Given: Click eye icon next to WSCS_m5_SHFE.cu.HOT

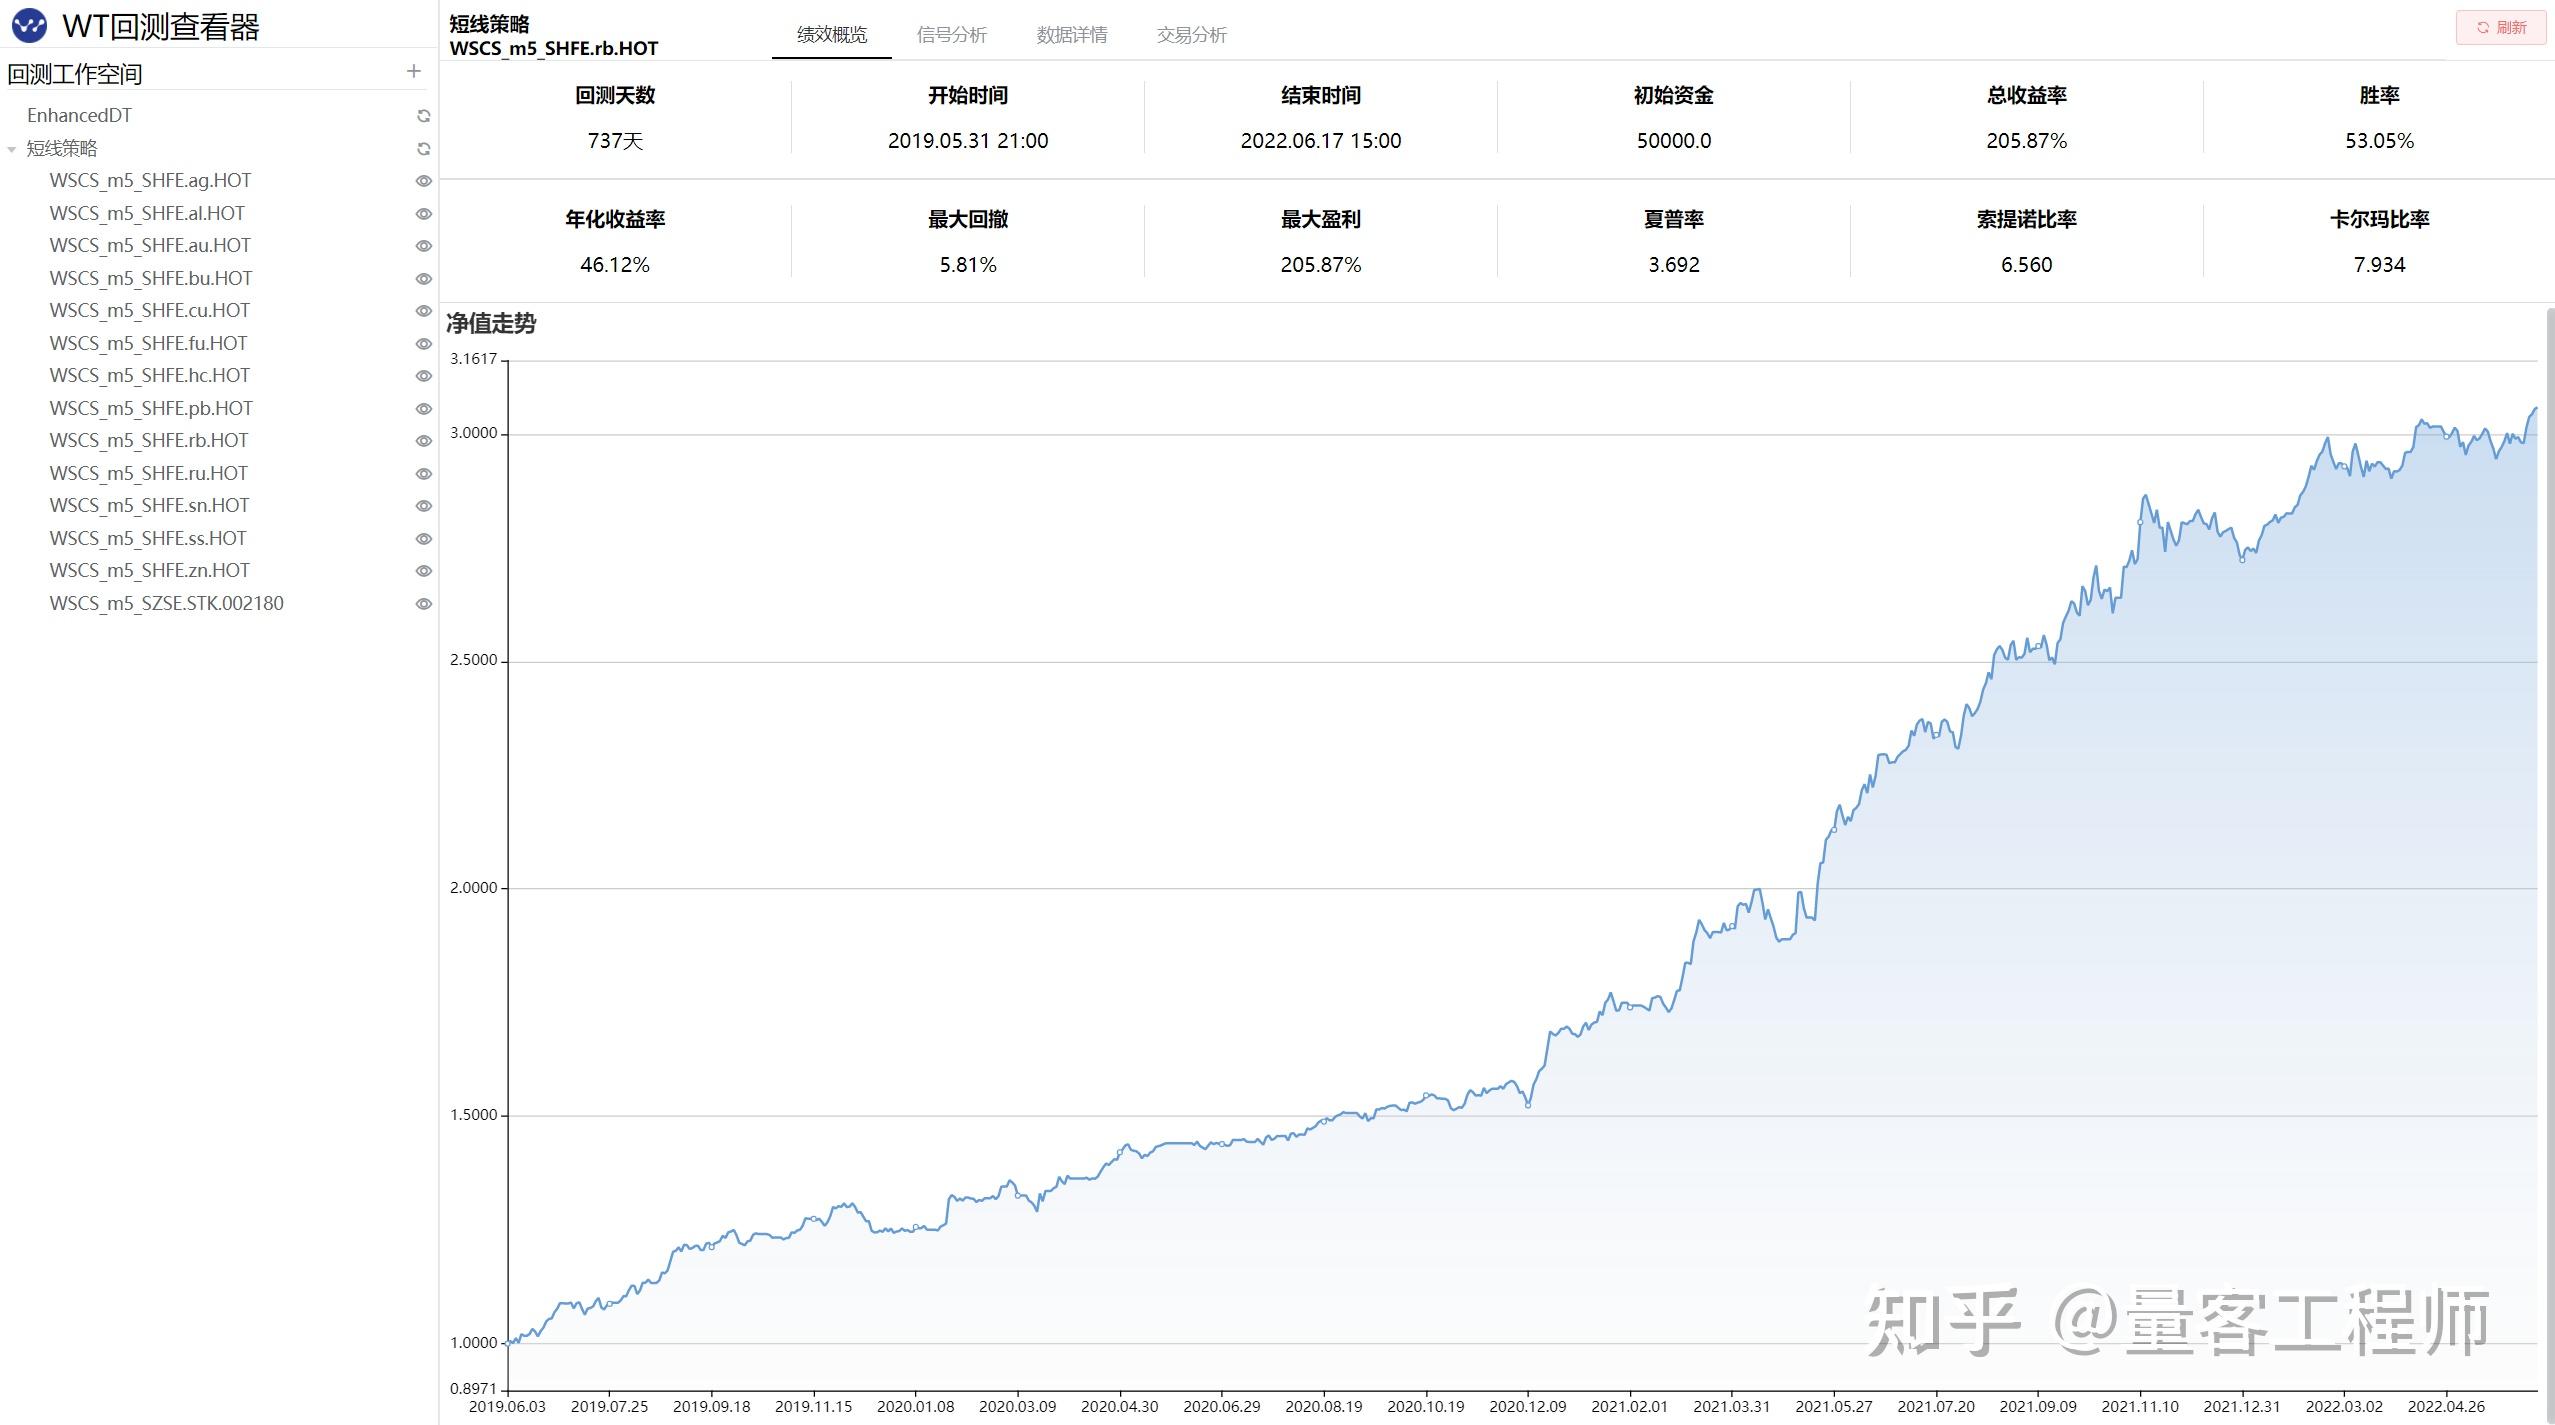Looking at the screenshot, I should coord(424,311).
